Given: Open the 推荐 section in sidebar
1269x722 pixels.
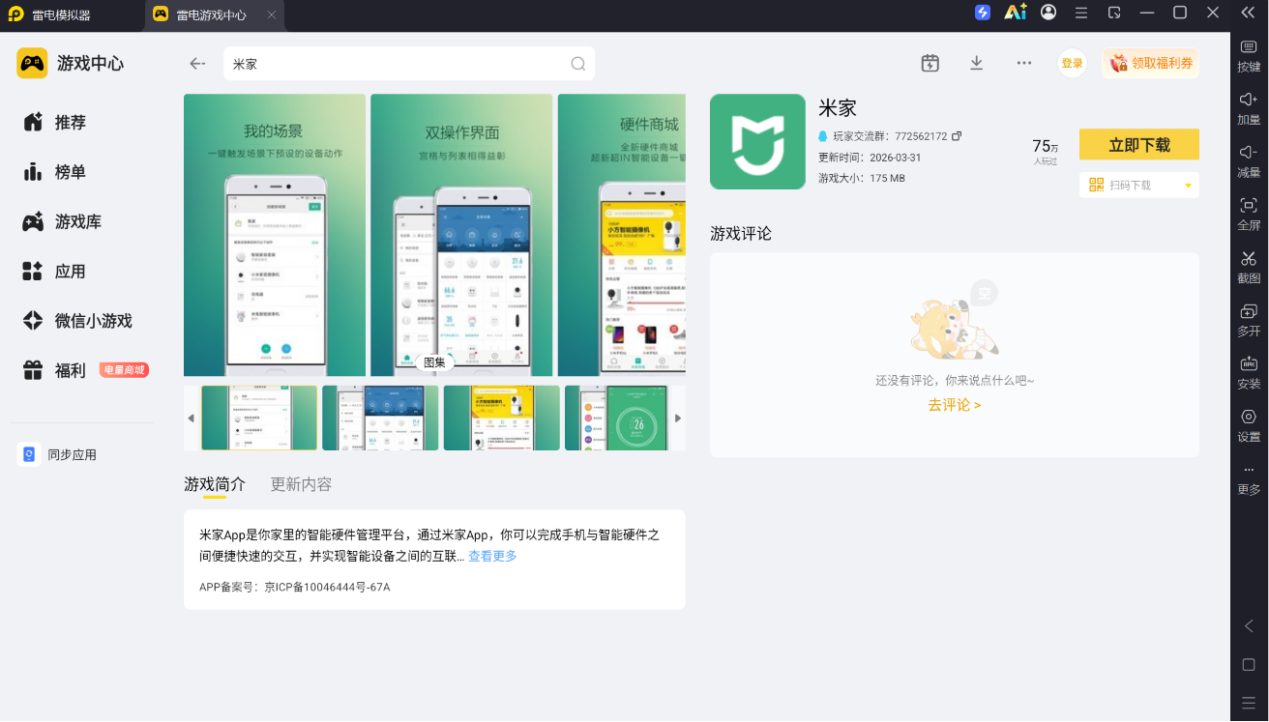Looking at the screenshot, I should [x=55, y=122].
